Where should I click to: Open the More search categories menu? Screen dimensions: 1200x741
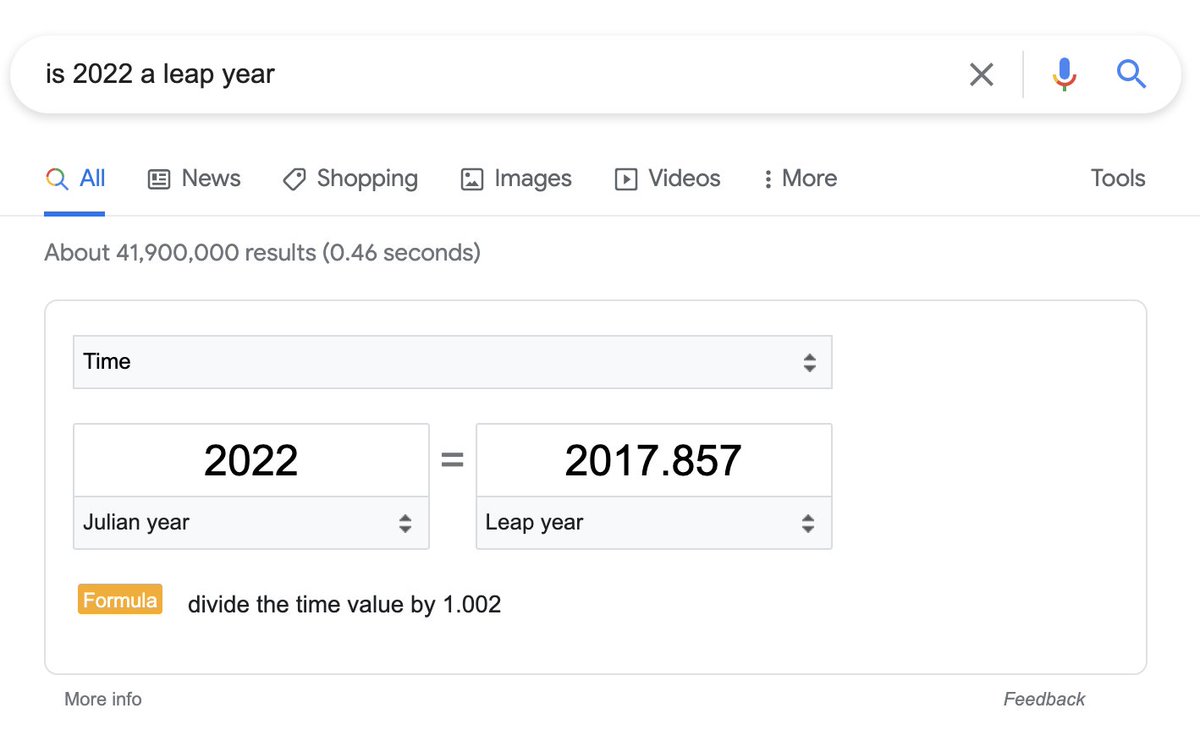pyautogui.click(x=800, y=179)
